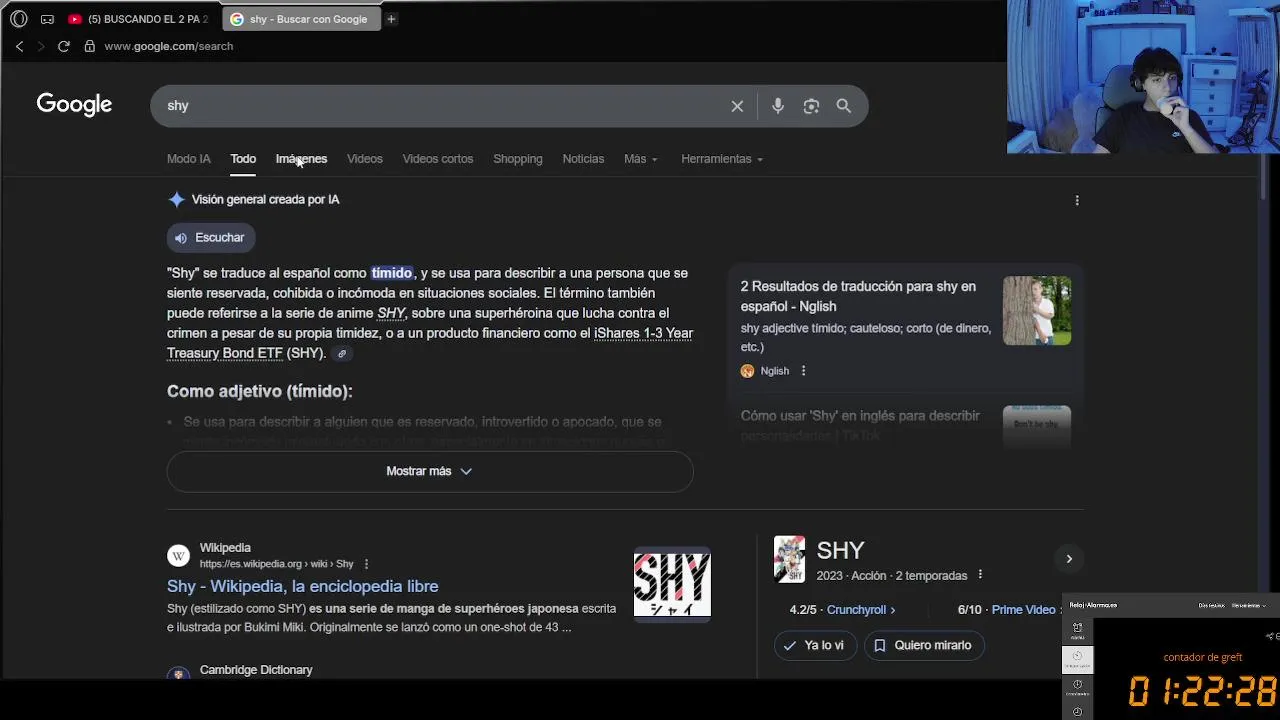Open three-dot menu next to Wikipedia URL
This screenshot has width=1280, height=720.
coord(366,564)
